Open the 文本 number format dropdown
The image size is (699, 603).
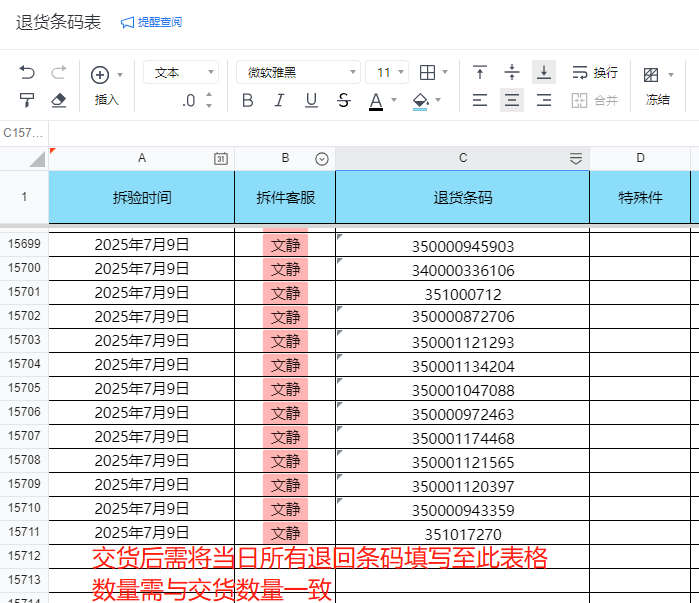point(180,73)
